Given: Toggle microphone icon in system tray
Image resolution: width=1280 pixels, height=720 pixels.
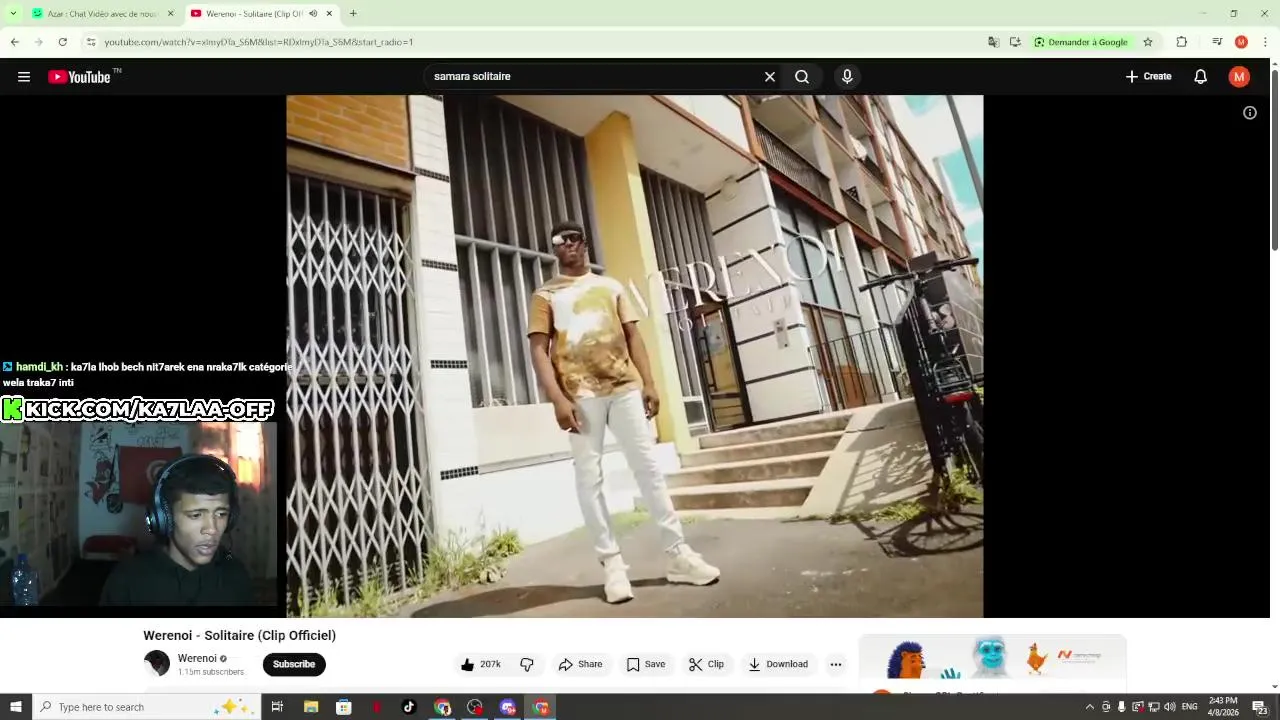Looking at the screenshot, I should (x=1122, y=707).
